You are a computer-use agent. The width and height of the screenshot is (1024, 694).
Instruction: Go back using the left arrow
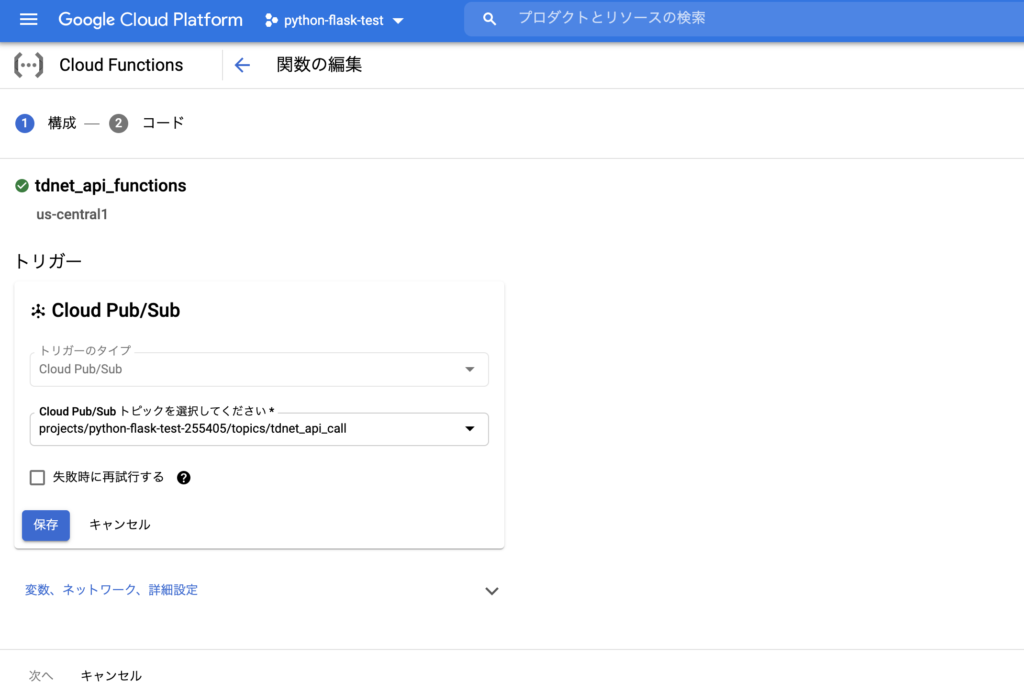pos(242,65)
